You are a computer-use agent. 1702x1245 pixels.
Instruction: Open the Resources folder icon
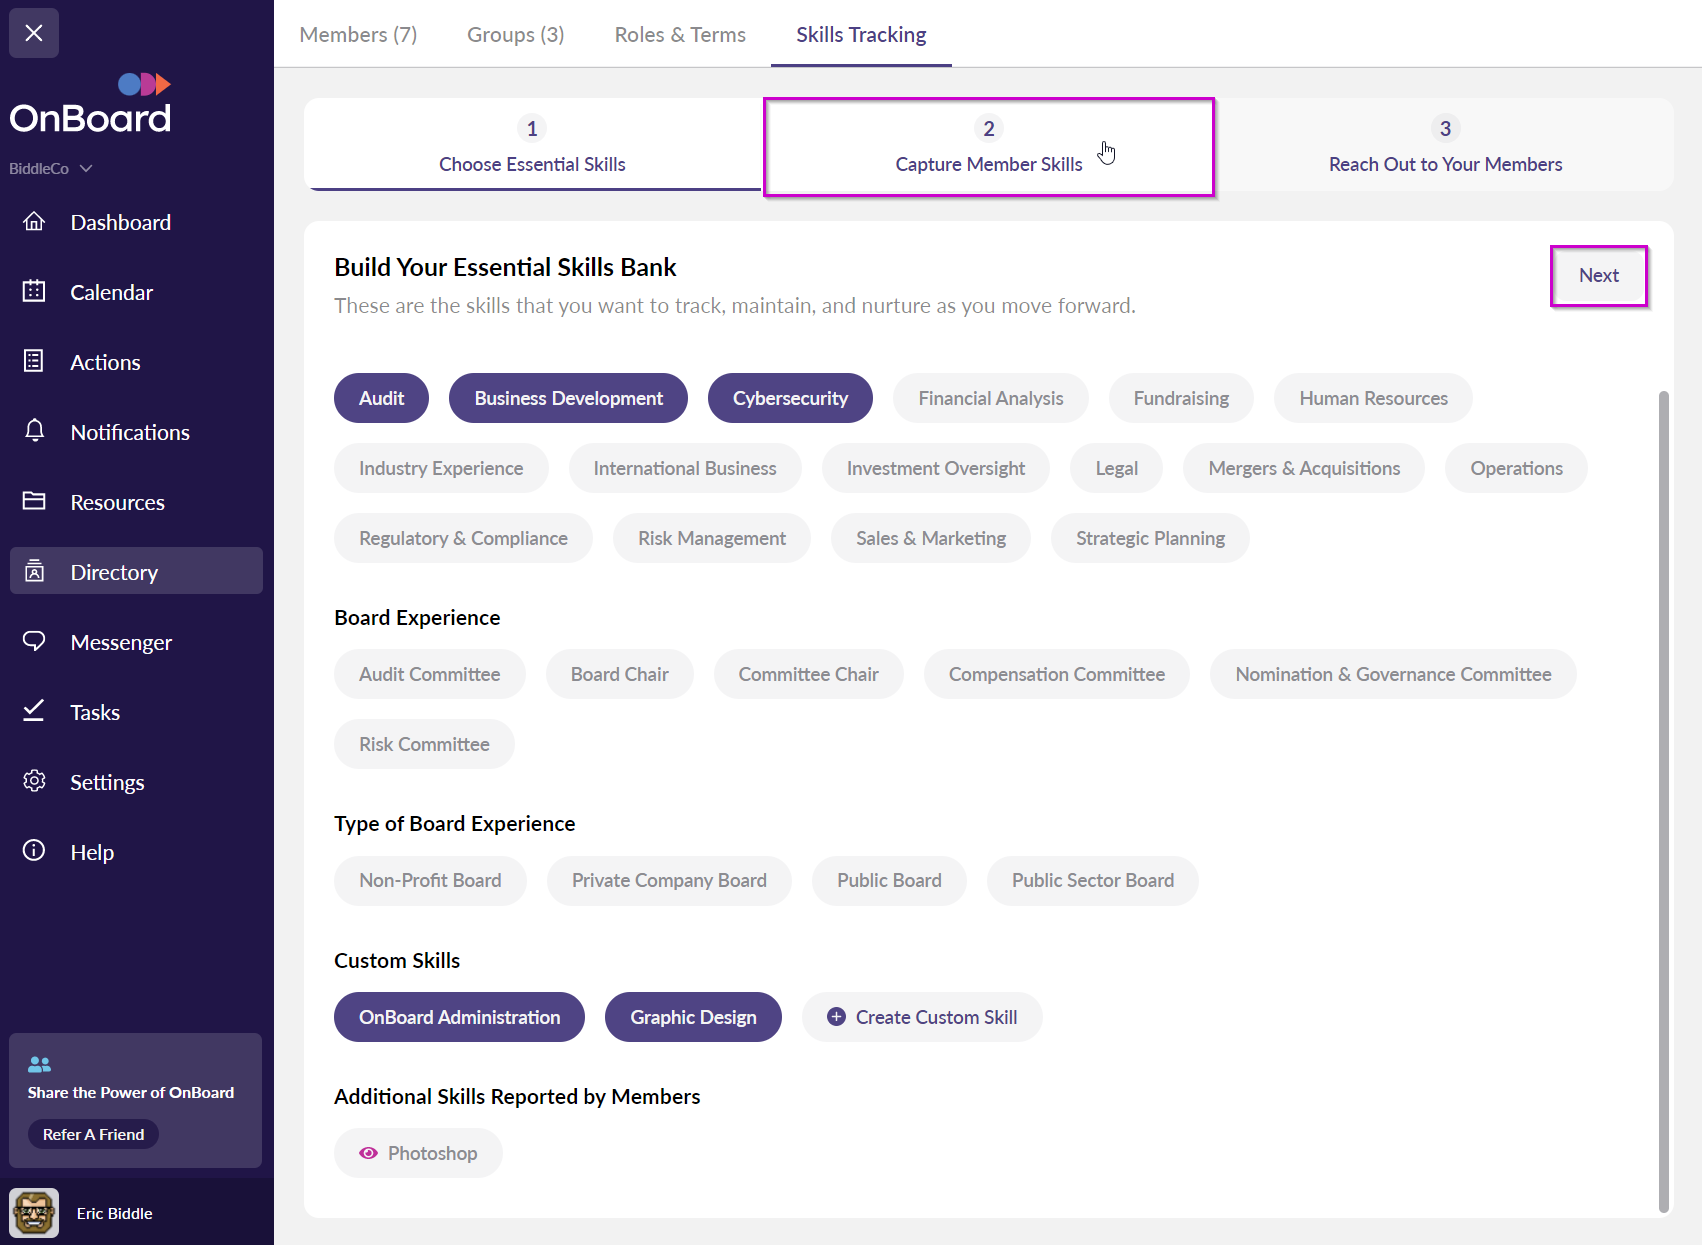coord(34,501)
